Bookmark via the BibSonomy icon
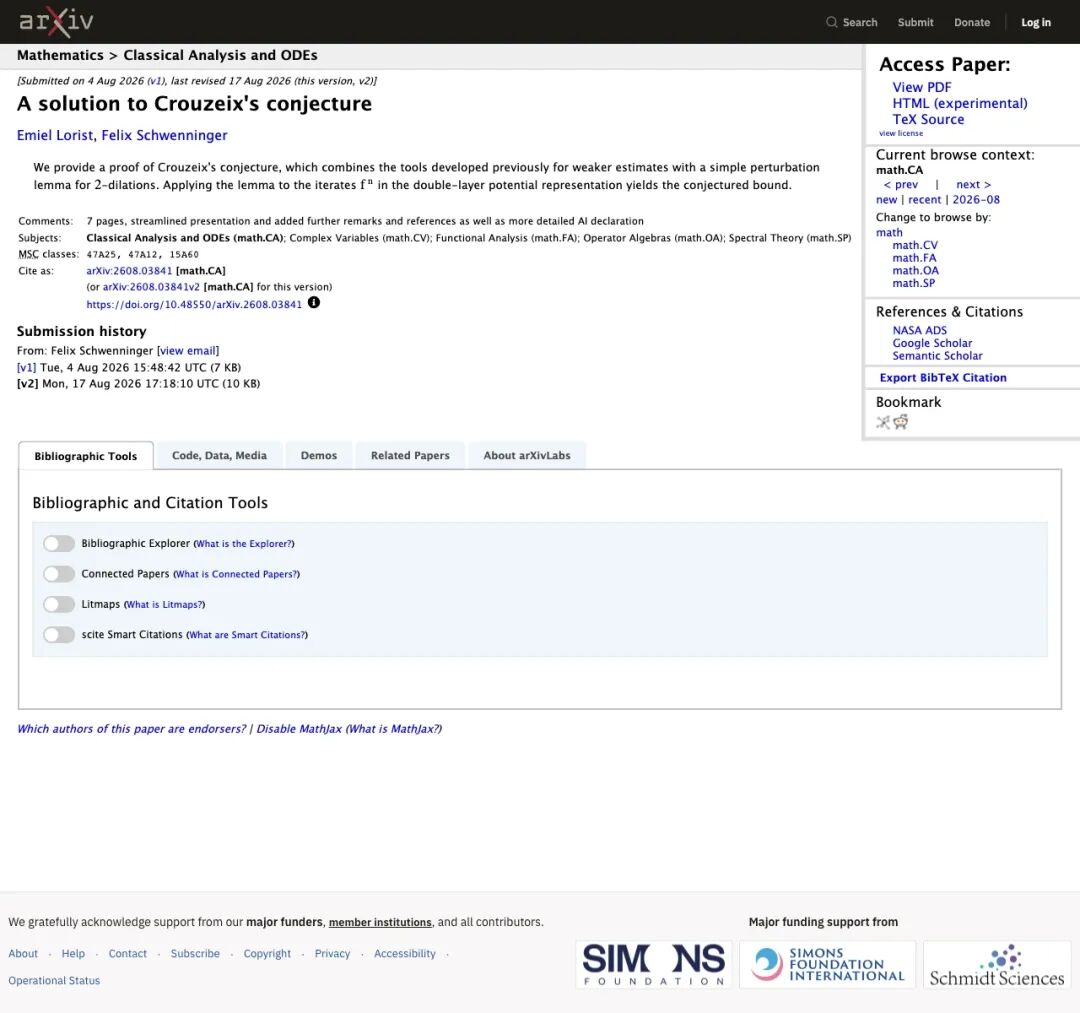Screen dimensions: 1080x1013 pyautogui.click(x=882, y=422)
